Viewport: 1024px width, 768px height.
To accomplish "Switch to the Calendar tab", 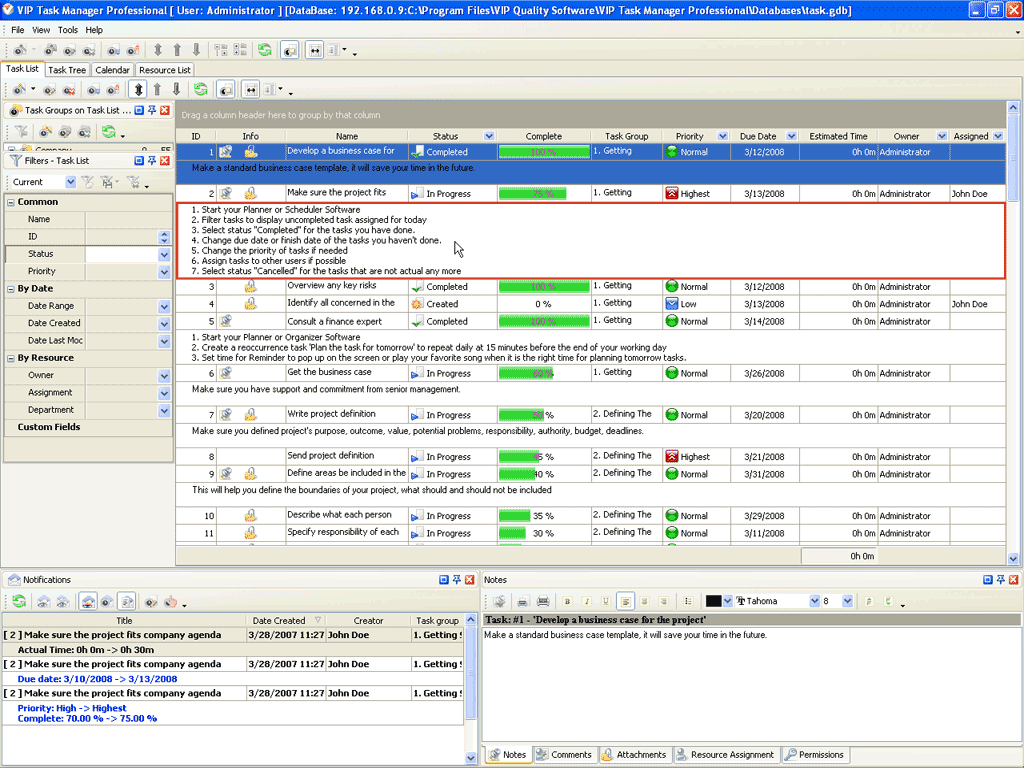I will tap(112, 70).
